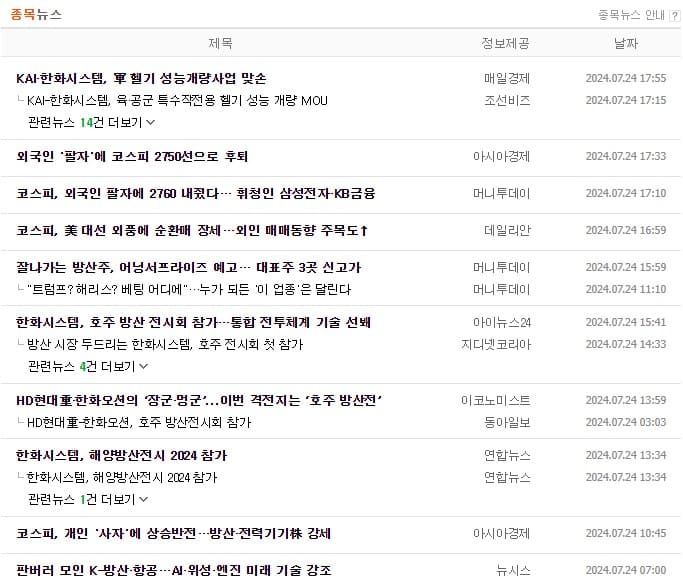Click provider '이코노미스트'
This screenshot has height=581, width=683.
pos(496,400)
